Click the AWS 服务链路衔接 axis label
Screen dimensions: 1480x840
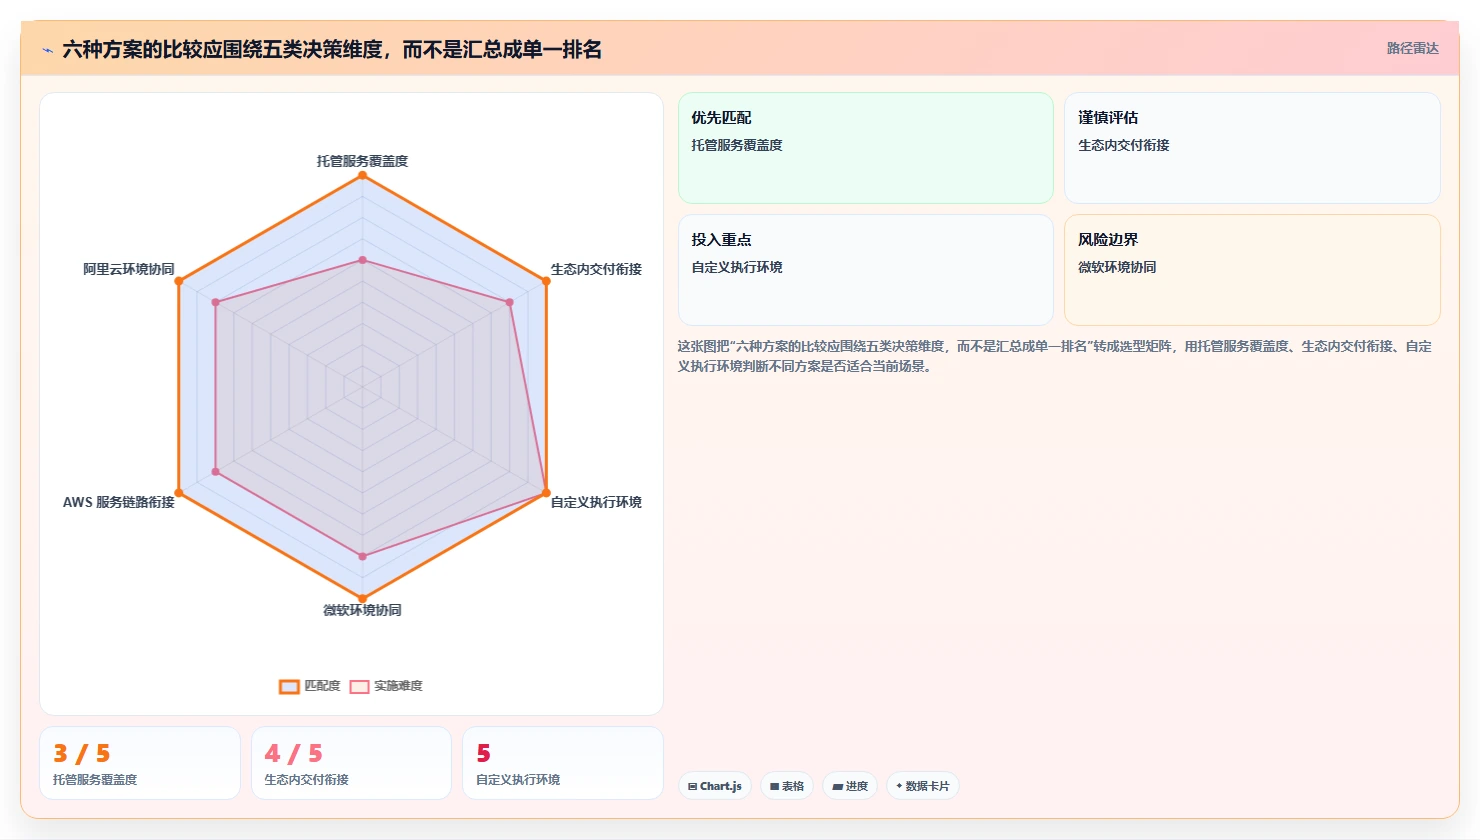tap(118, 502)
